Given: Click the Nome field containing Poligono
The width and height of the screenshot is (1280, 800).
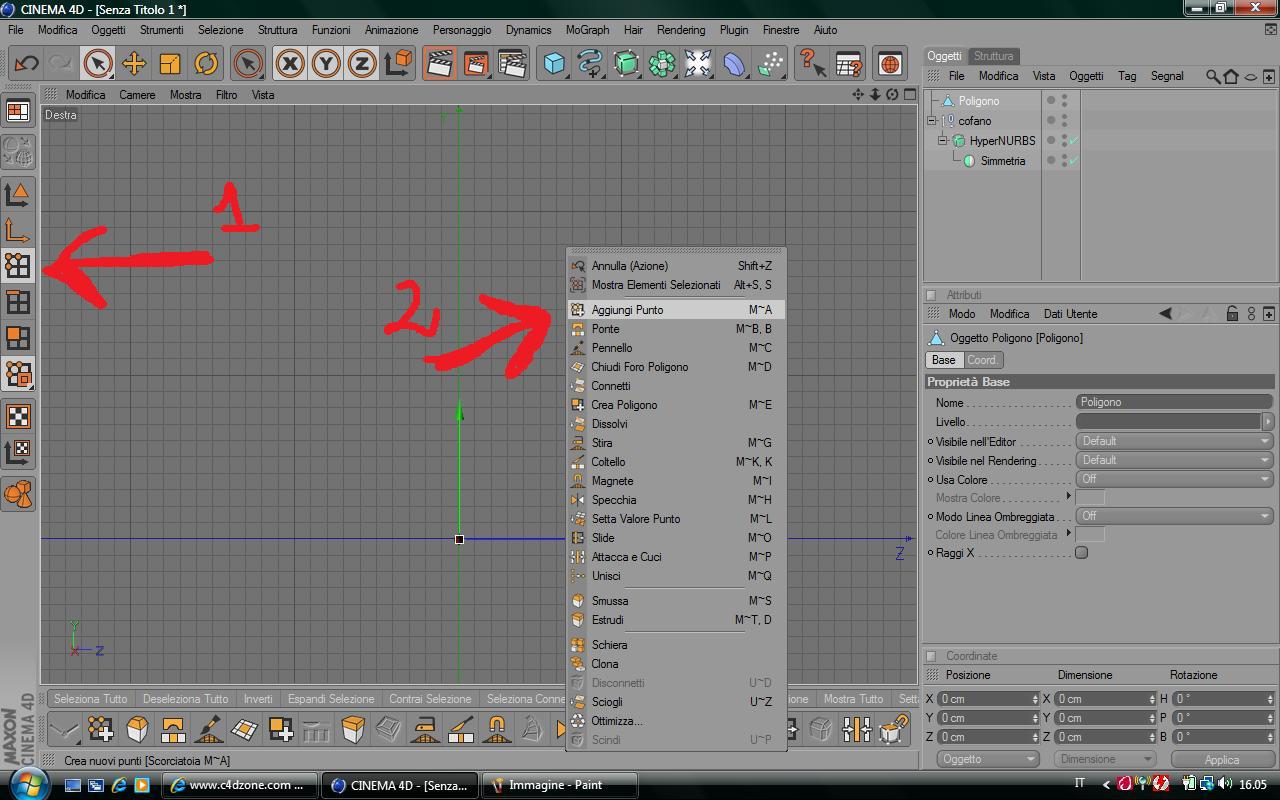Looking at the screenshot, I should tap(1175, 402).
